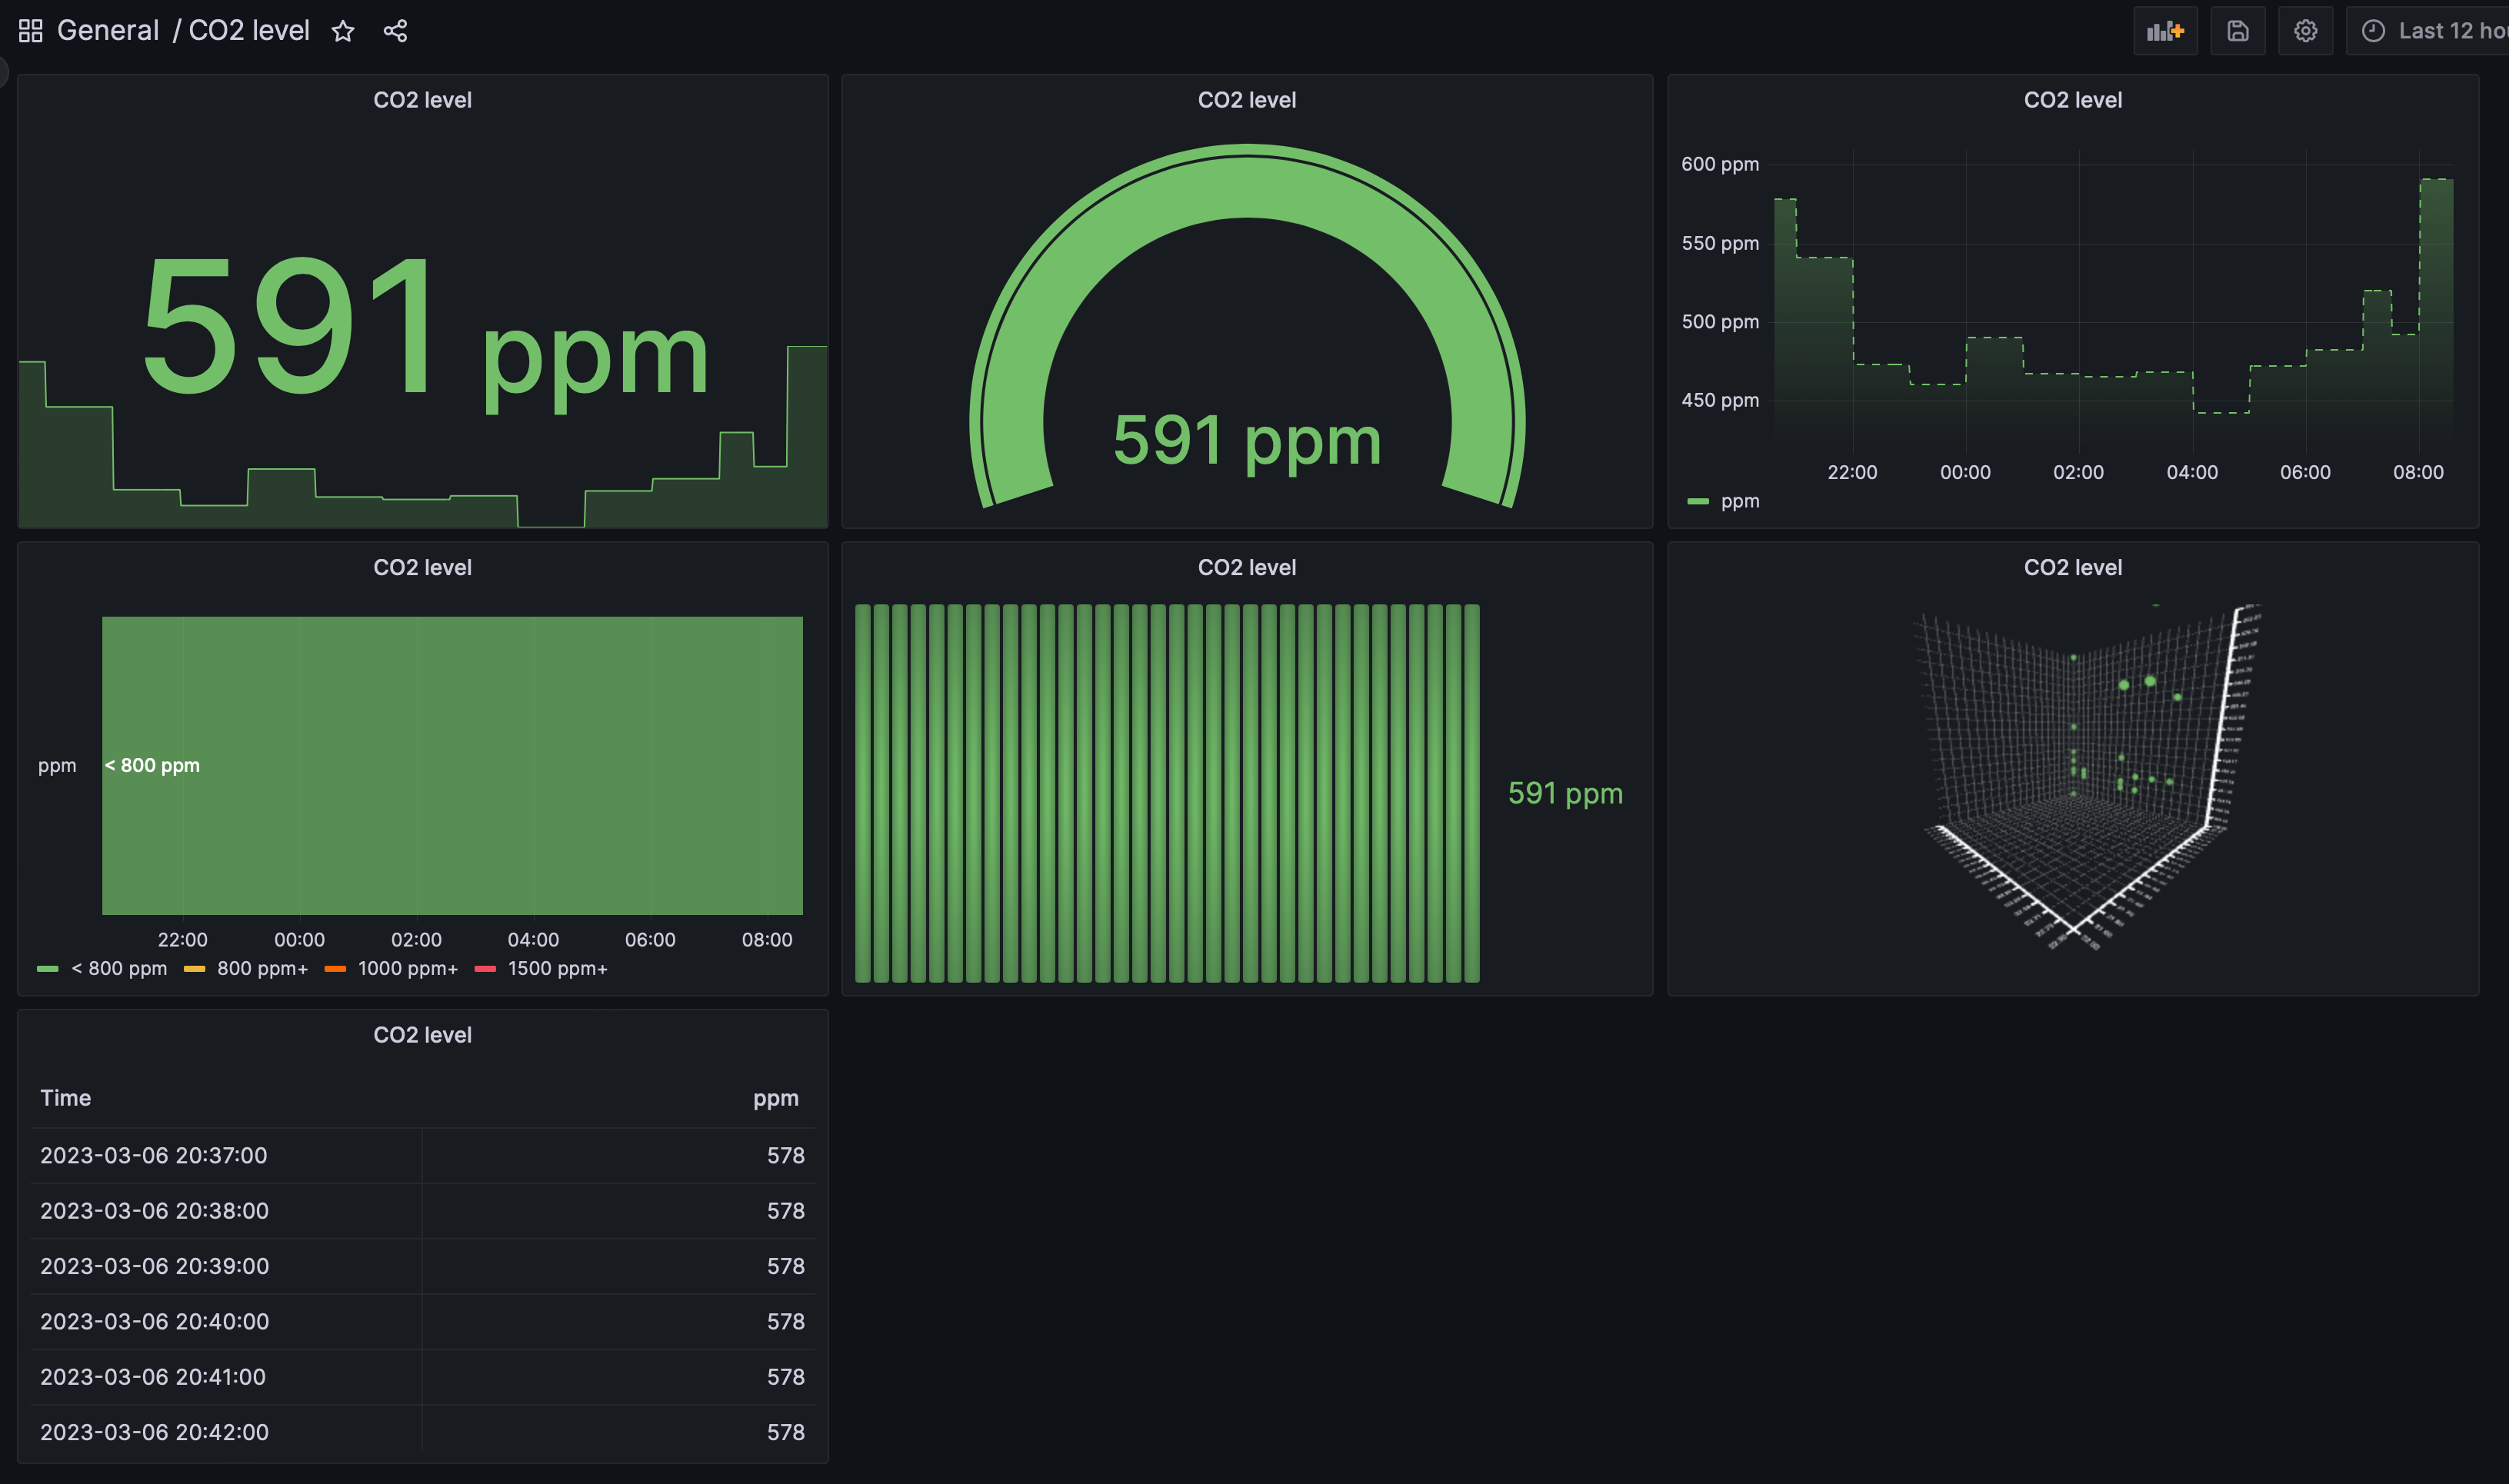Mark the CO2 level dashboard as favorite
The width and height of the screenshot is (2509, 1484).
click(343, 31)
